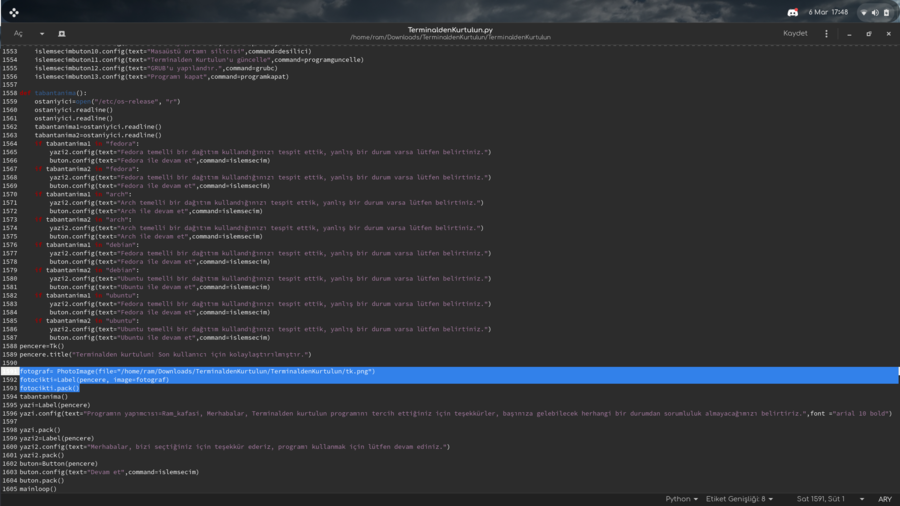This screenshot has width=900, height=506.
Task: Click line 1602 buton=Button(pencere)
Action: (59, 464)
